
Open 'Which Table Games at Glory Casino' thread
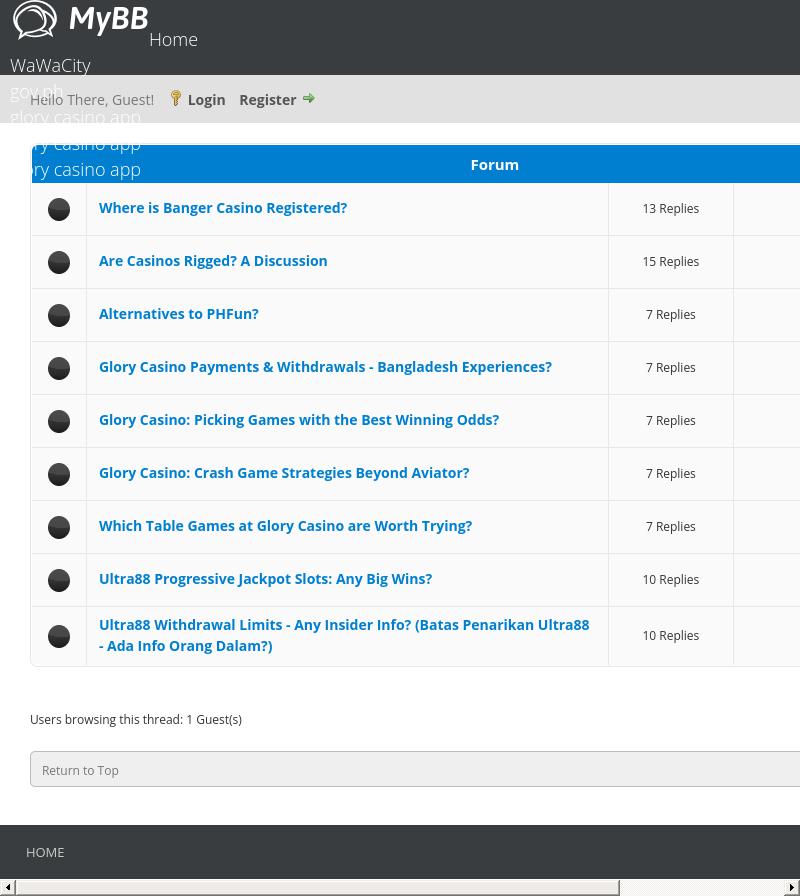[x=285, y=526]
